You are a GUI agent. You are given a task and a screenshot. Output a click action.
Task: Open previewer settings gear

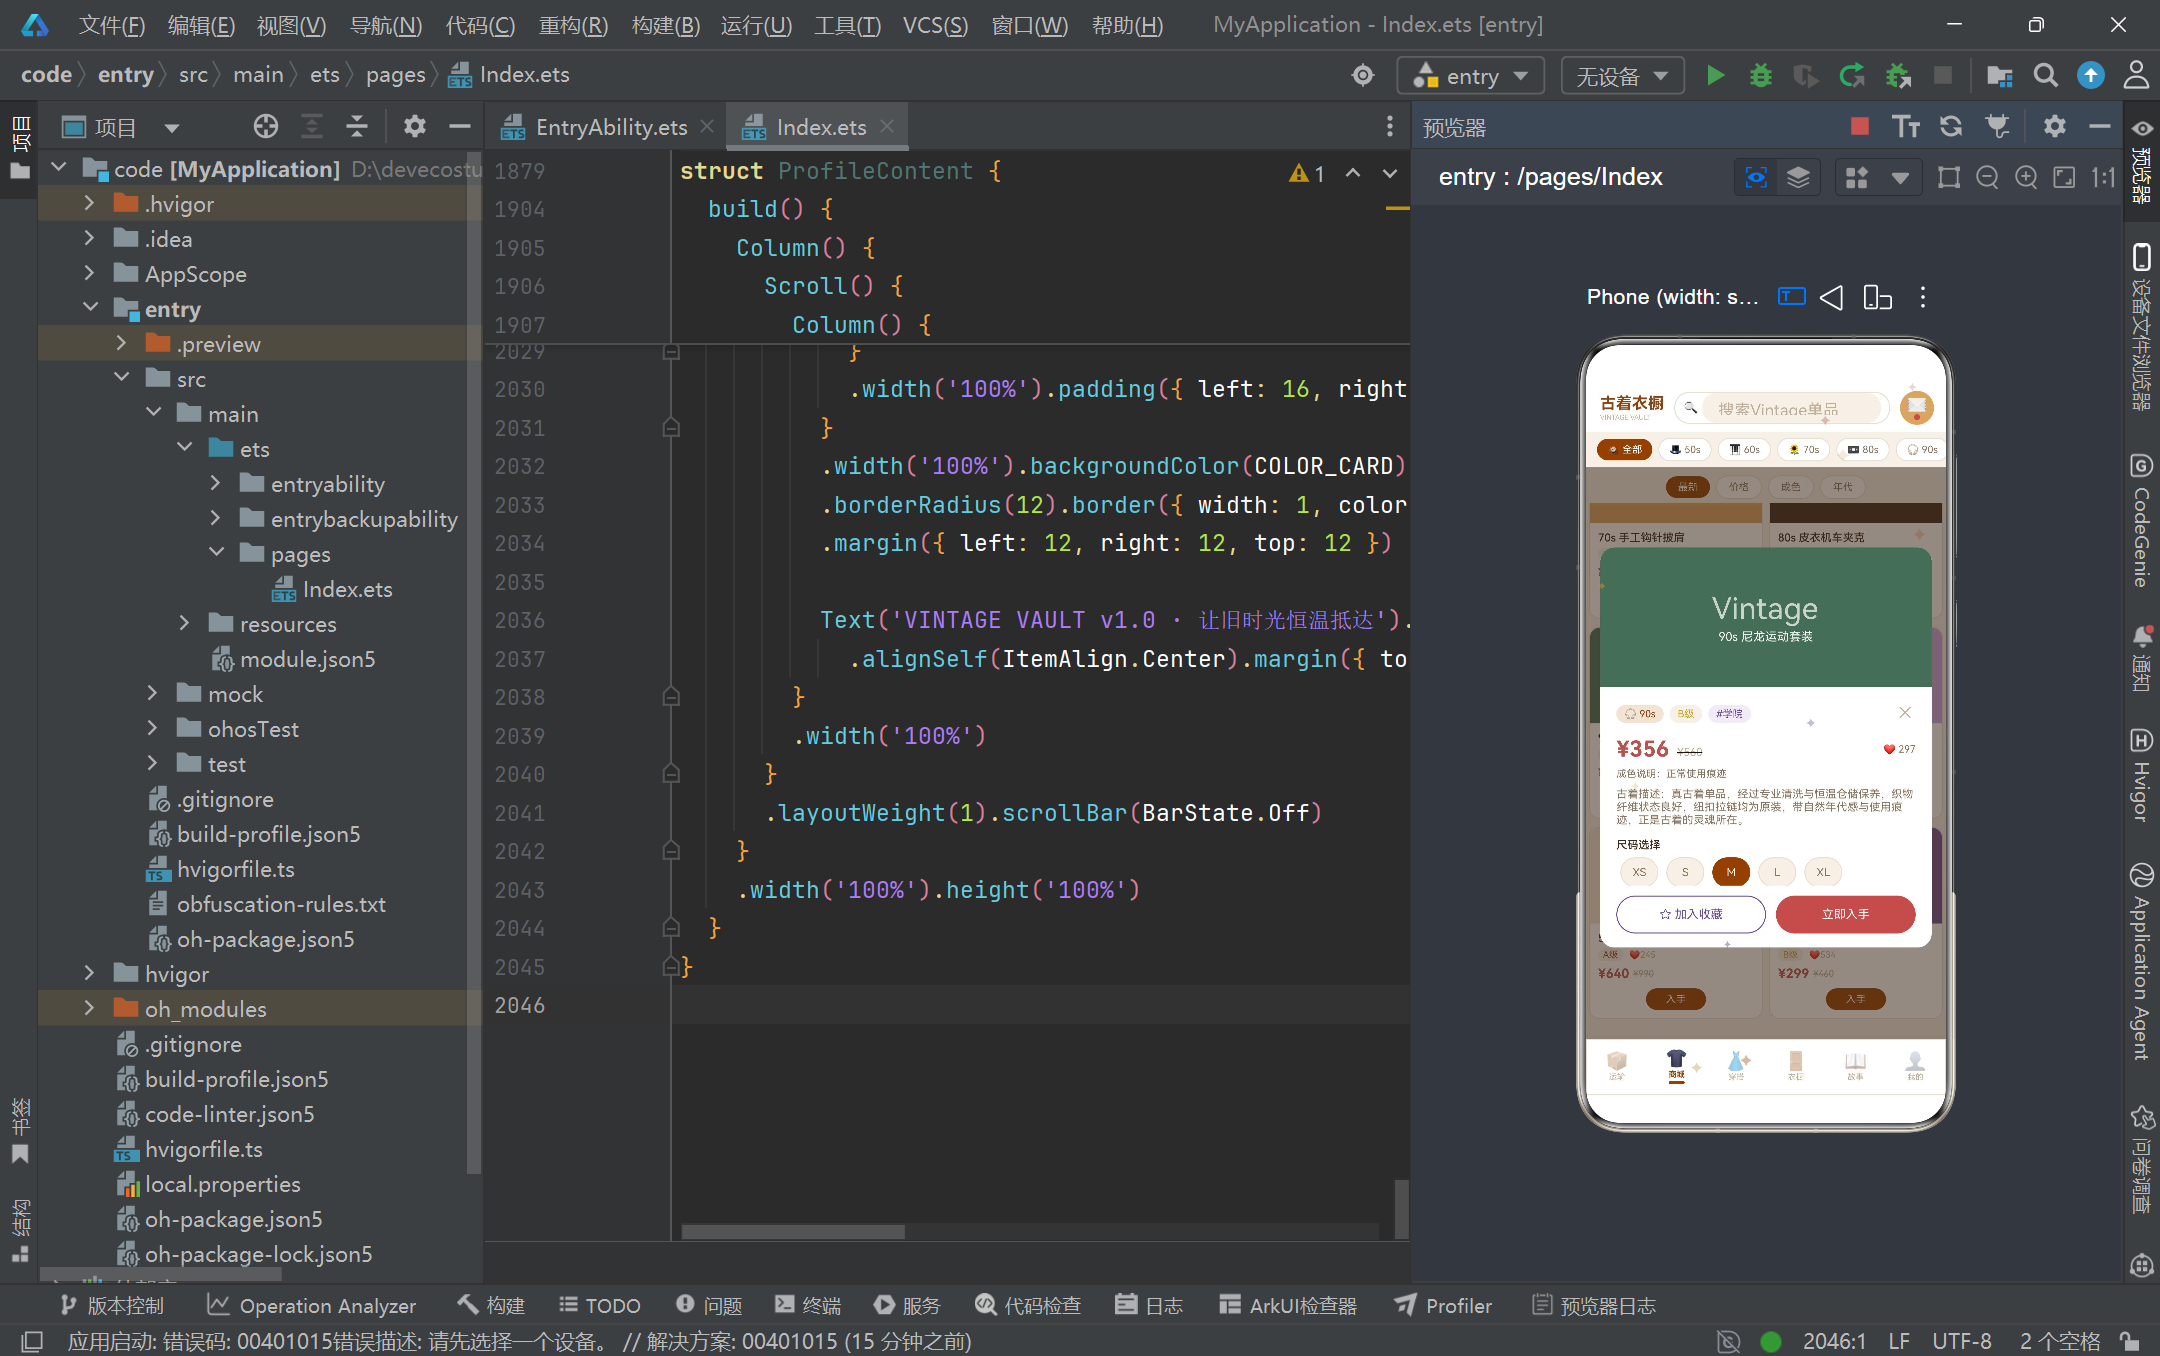(2054, 127)
